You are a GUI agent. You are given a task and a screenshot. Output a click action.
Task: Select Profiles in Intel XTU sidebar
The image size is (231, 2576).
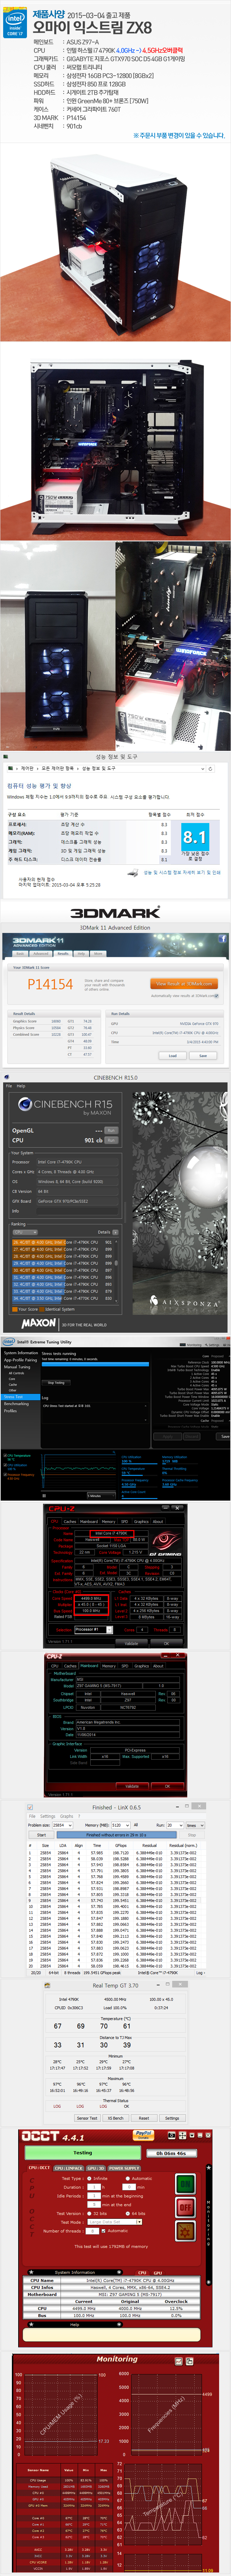[x=10, y=1410]
